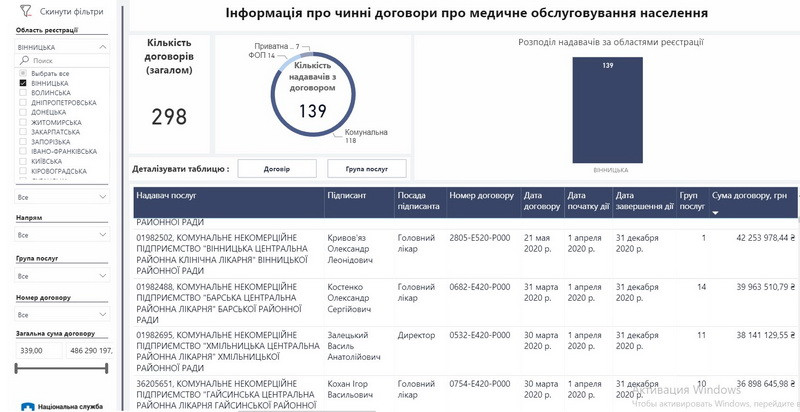Select the Выбрать все option
Image resolution: width=800 pixels, height=412 pixels.
click(x=23, y=74)
